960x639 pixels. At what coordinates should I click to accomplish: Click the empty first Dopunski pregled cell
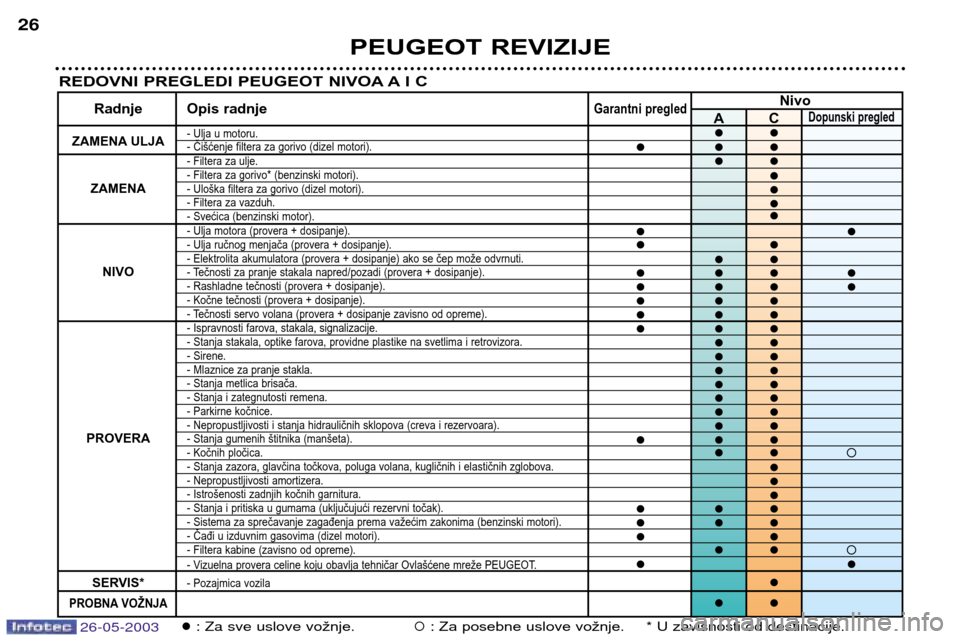(851, 132)
